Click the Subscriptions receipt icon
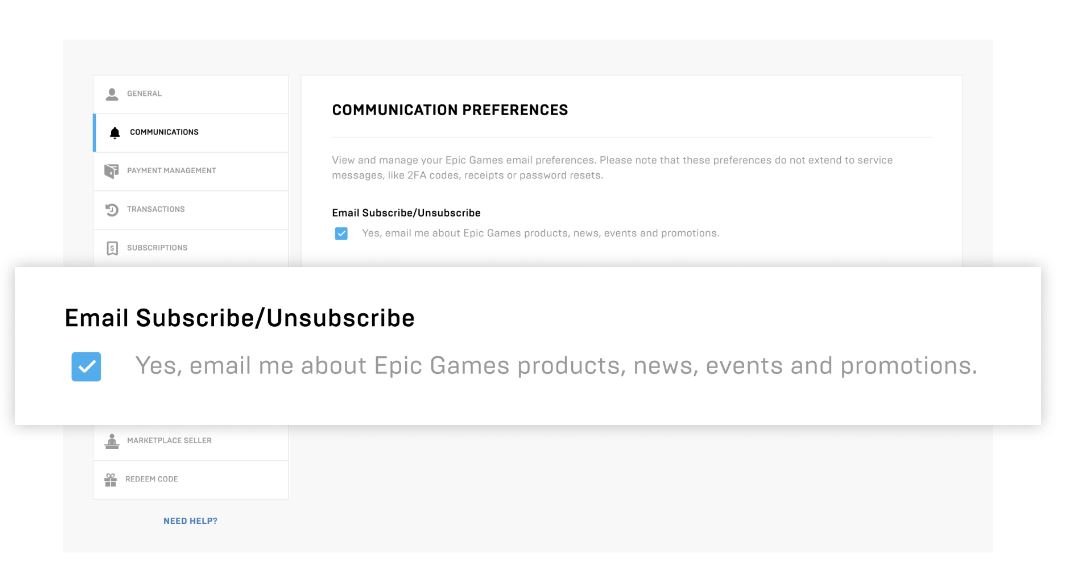This screenshot has width=1068, height=583. pyautogui.click(x=112, y=248)
